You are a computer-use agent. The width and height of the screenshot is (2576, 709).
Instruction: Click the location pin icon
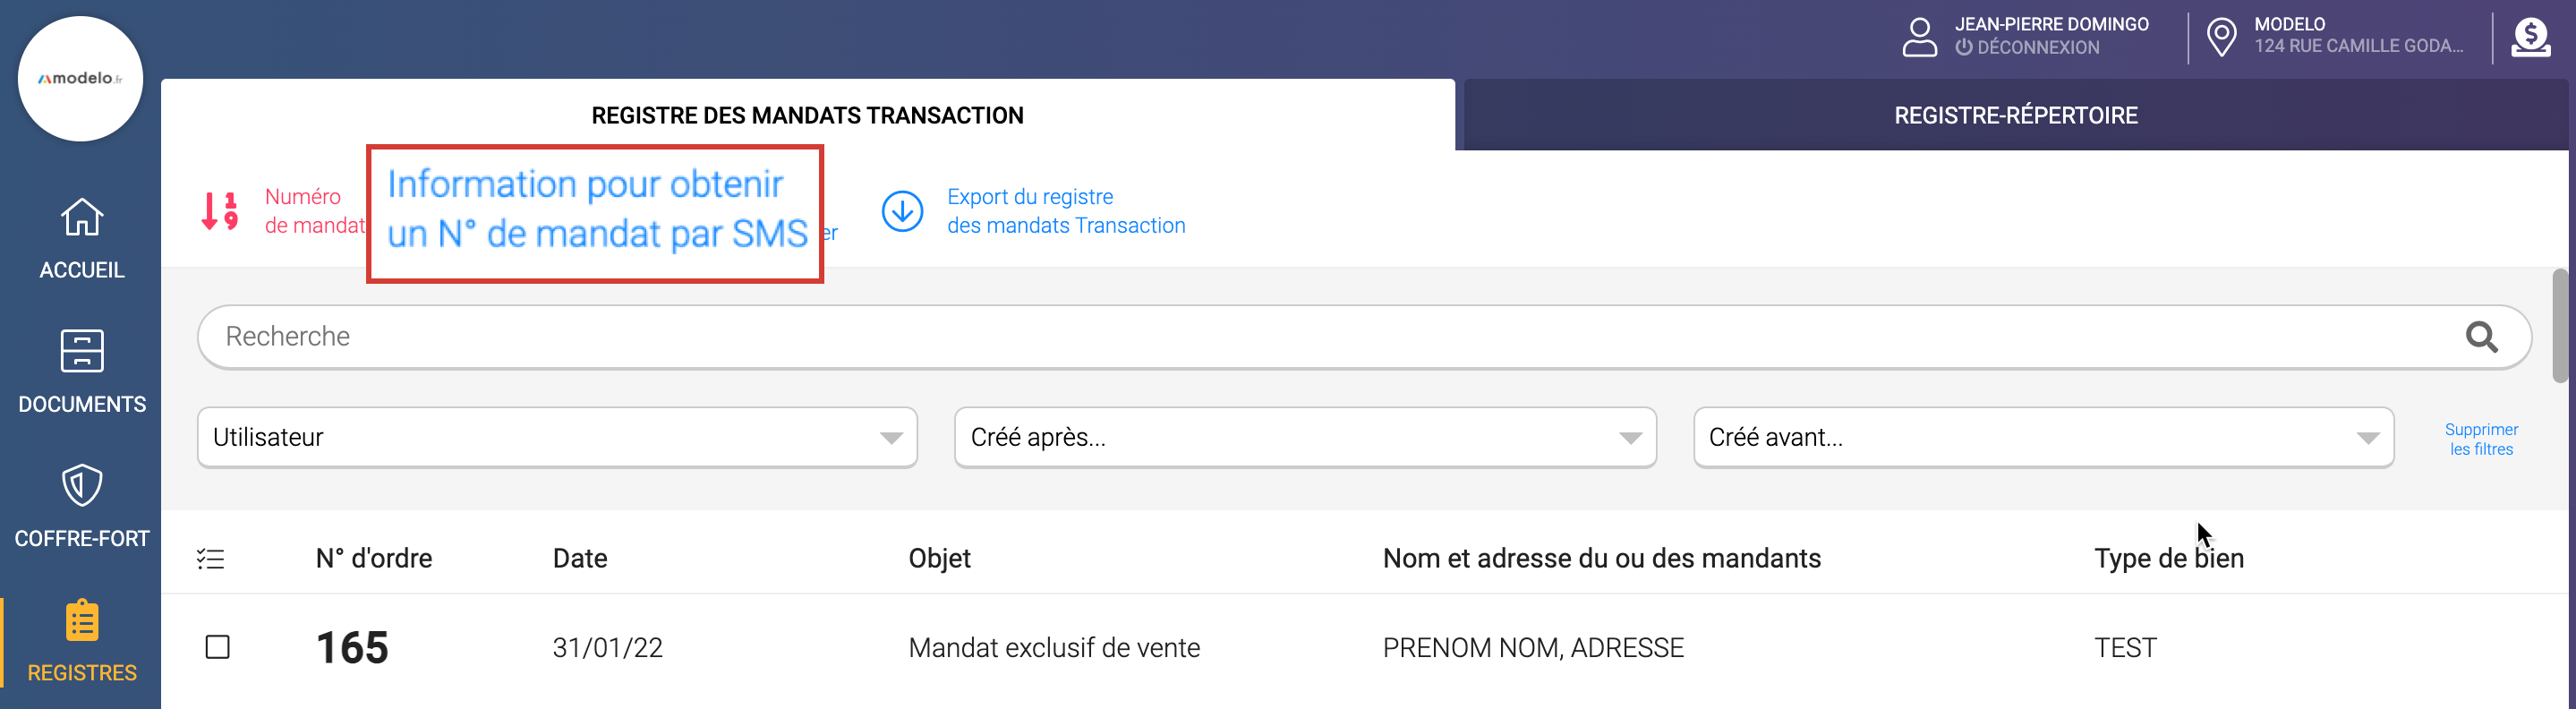tap(2221, 38)
